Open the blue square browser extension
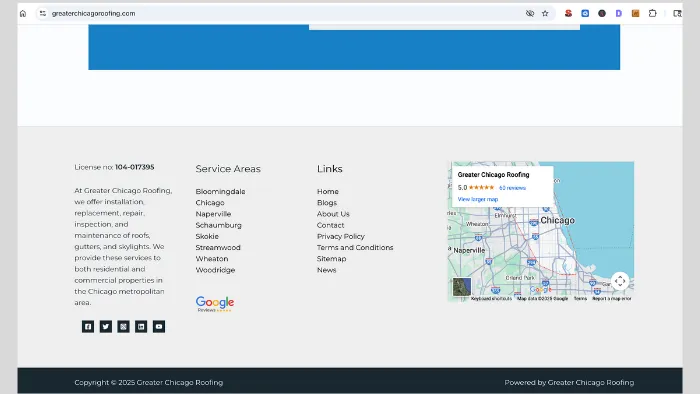The image size is (700, 394). click(x=585, y=13)
